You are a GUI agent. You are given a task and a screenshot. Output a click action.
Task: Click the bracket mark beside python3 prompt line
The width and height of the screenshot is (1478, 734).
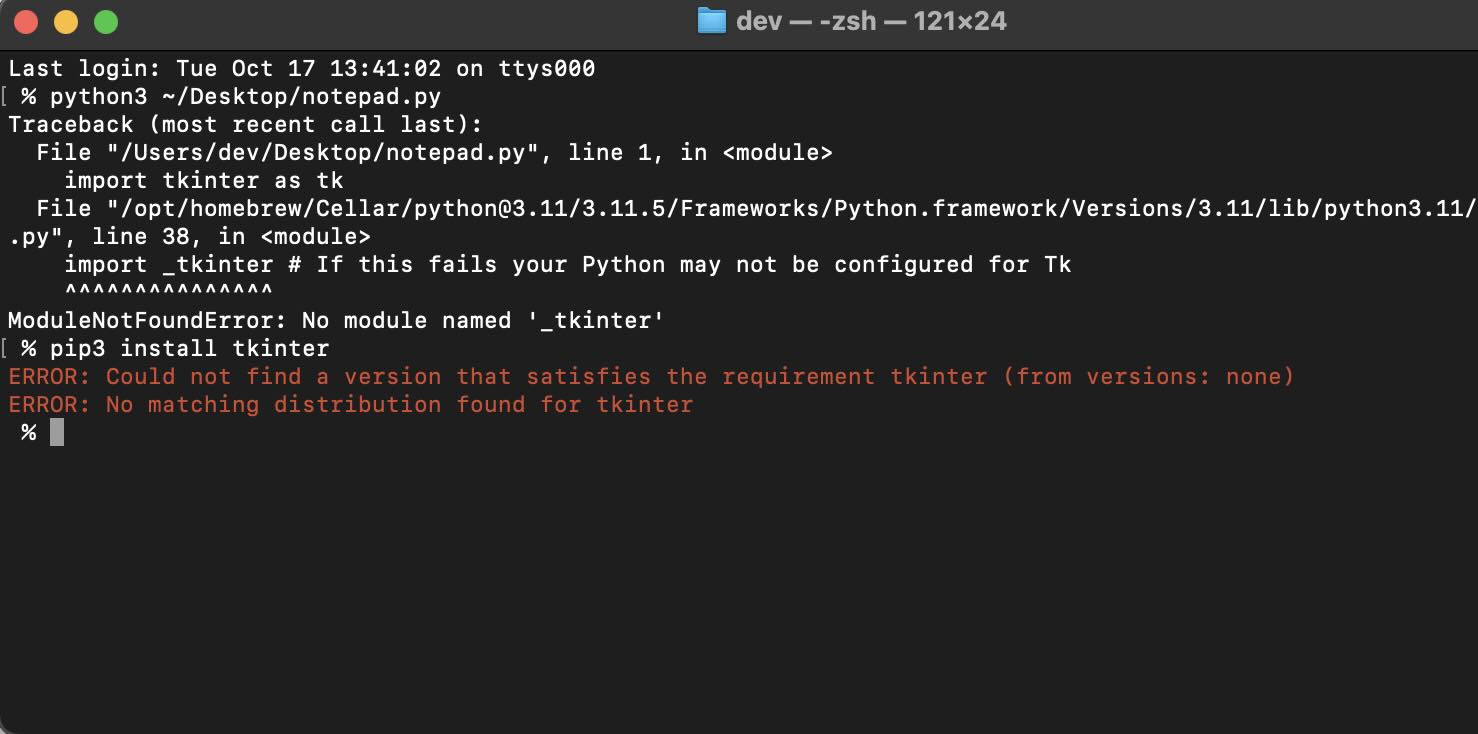pos(5,97)
